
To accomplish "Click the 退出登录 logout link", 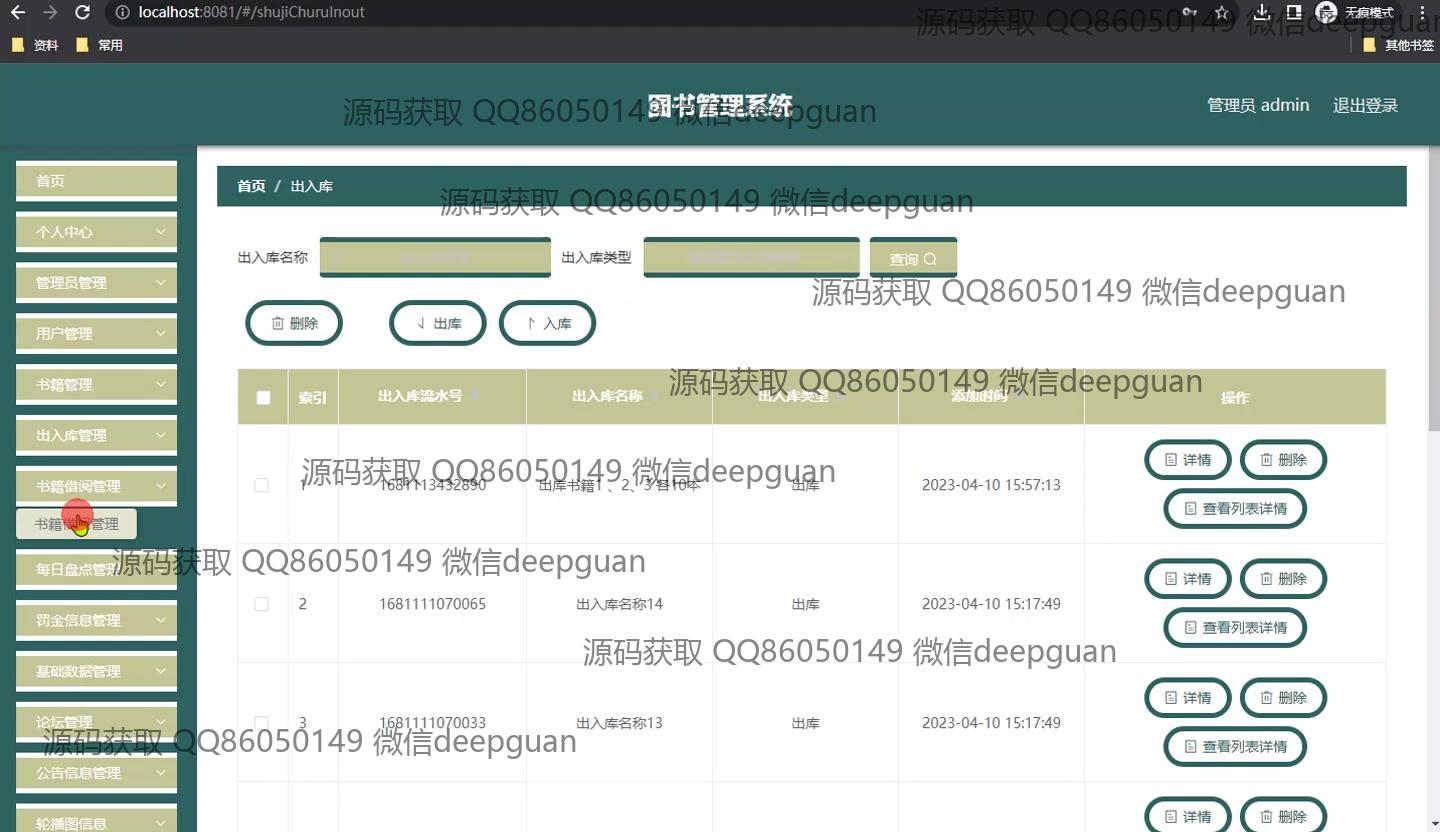I will point(1365,105).
